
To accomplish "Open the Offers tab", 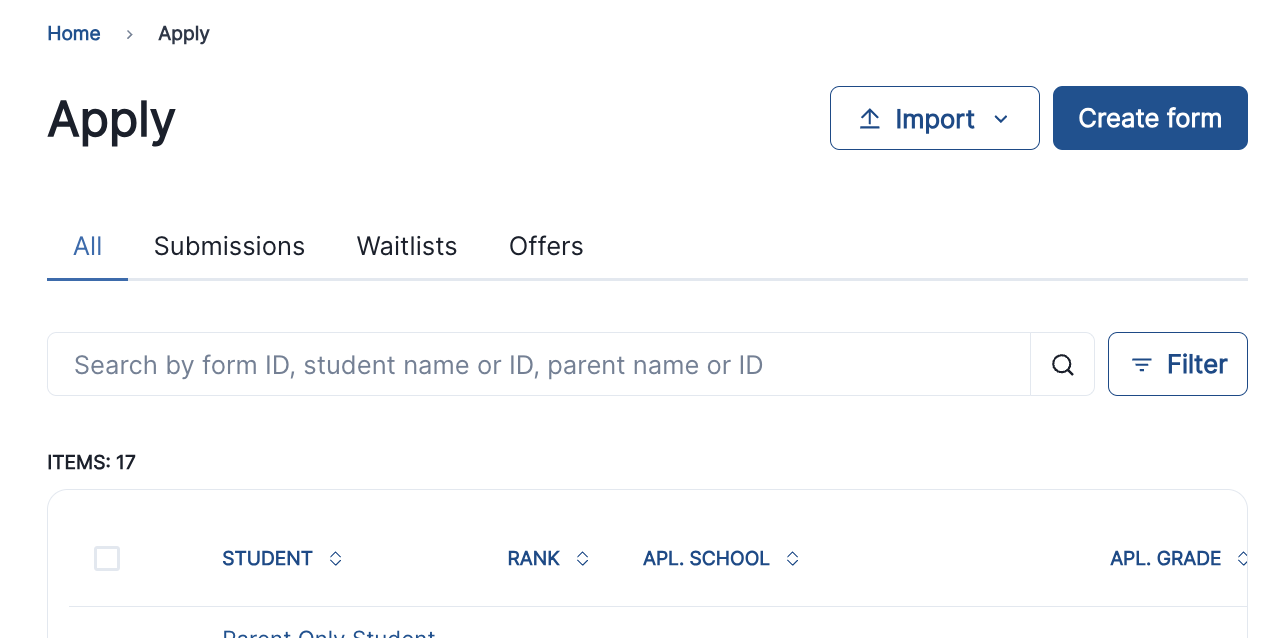I will [546, 246].
